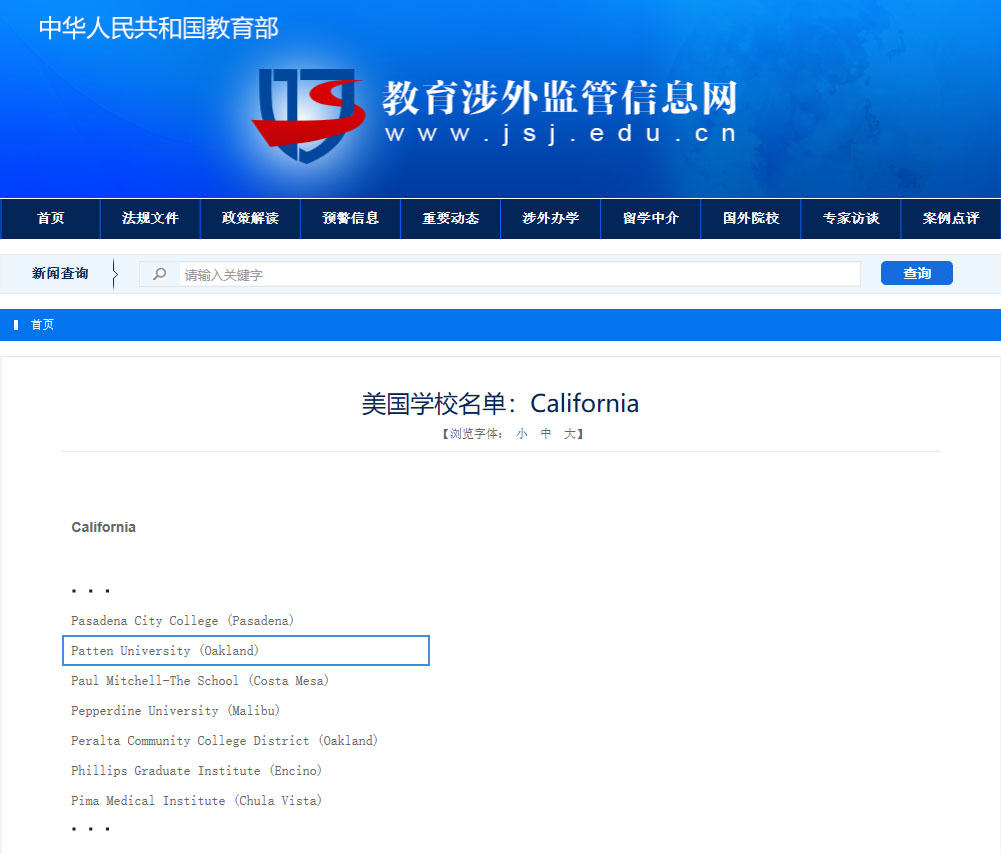This screenshot has height=854, width=1001.
Task: Go to 专家访谈 section
Action: [x=851, y=218]
